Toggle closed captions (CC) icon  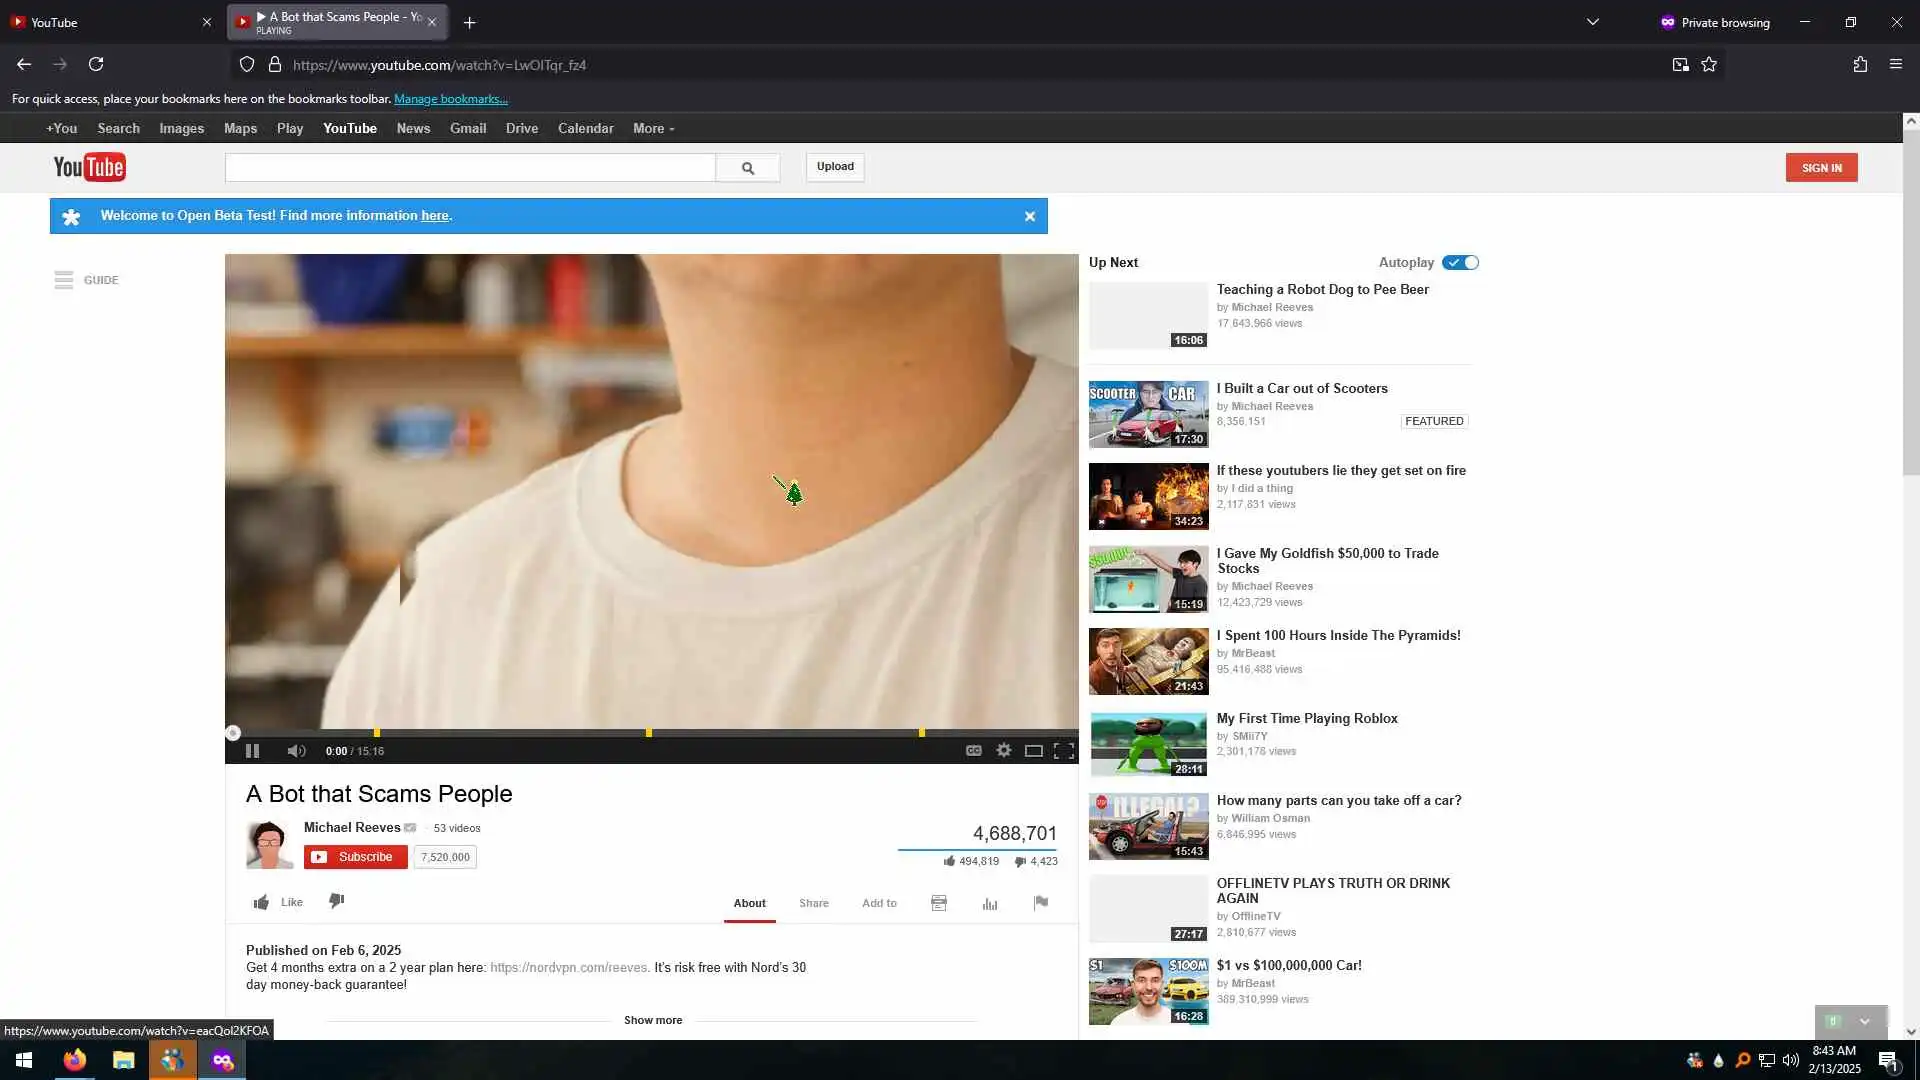[973, 751]
